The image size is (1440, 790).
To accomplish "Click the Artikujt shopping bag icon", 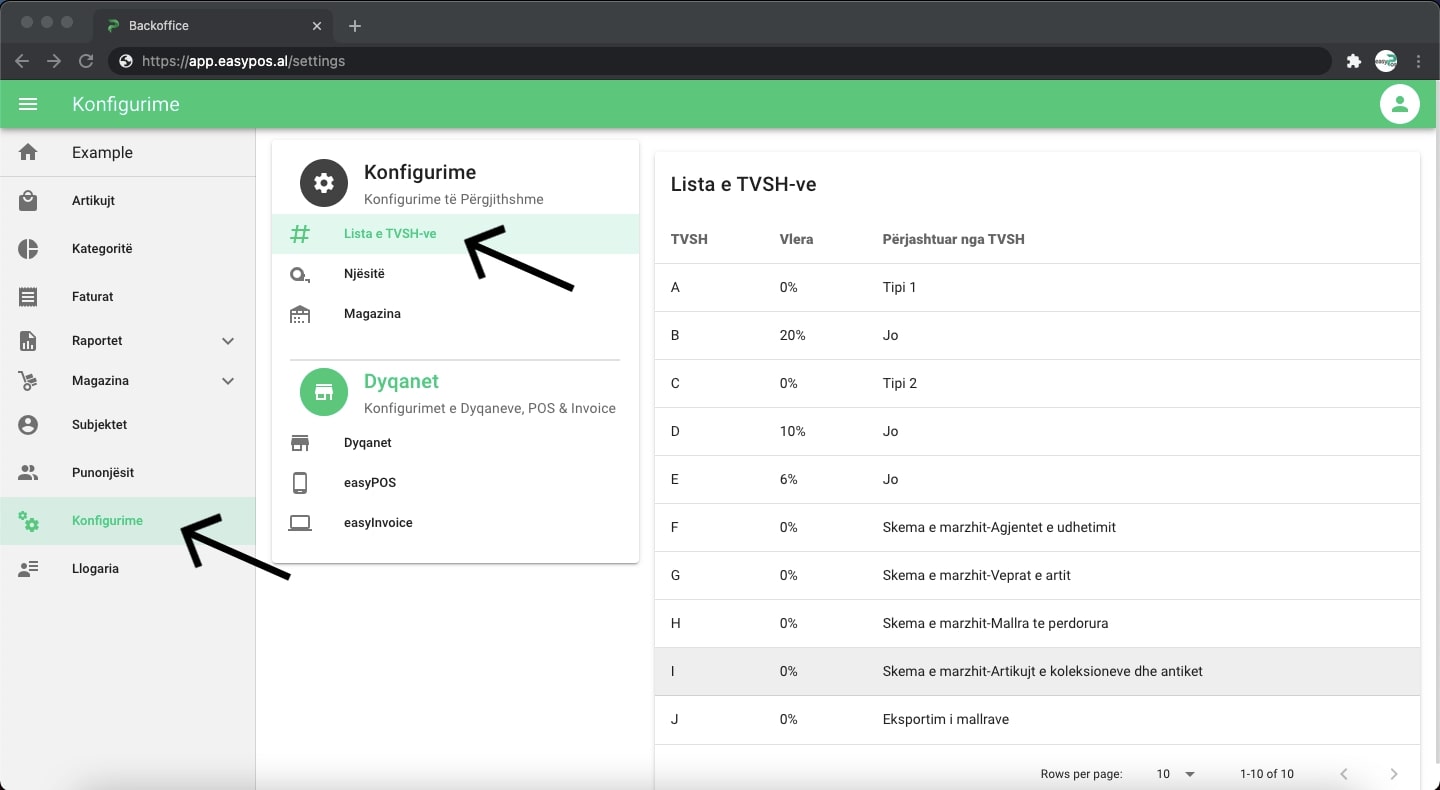I will [x=28, y=201].
